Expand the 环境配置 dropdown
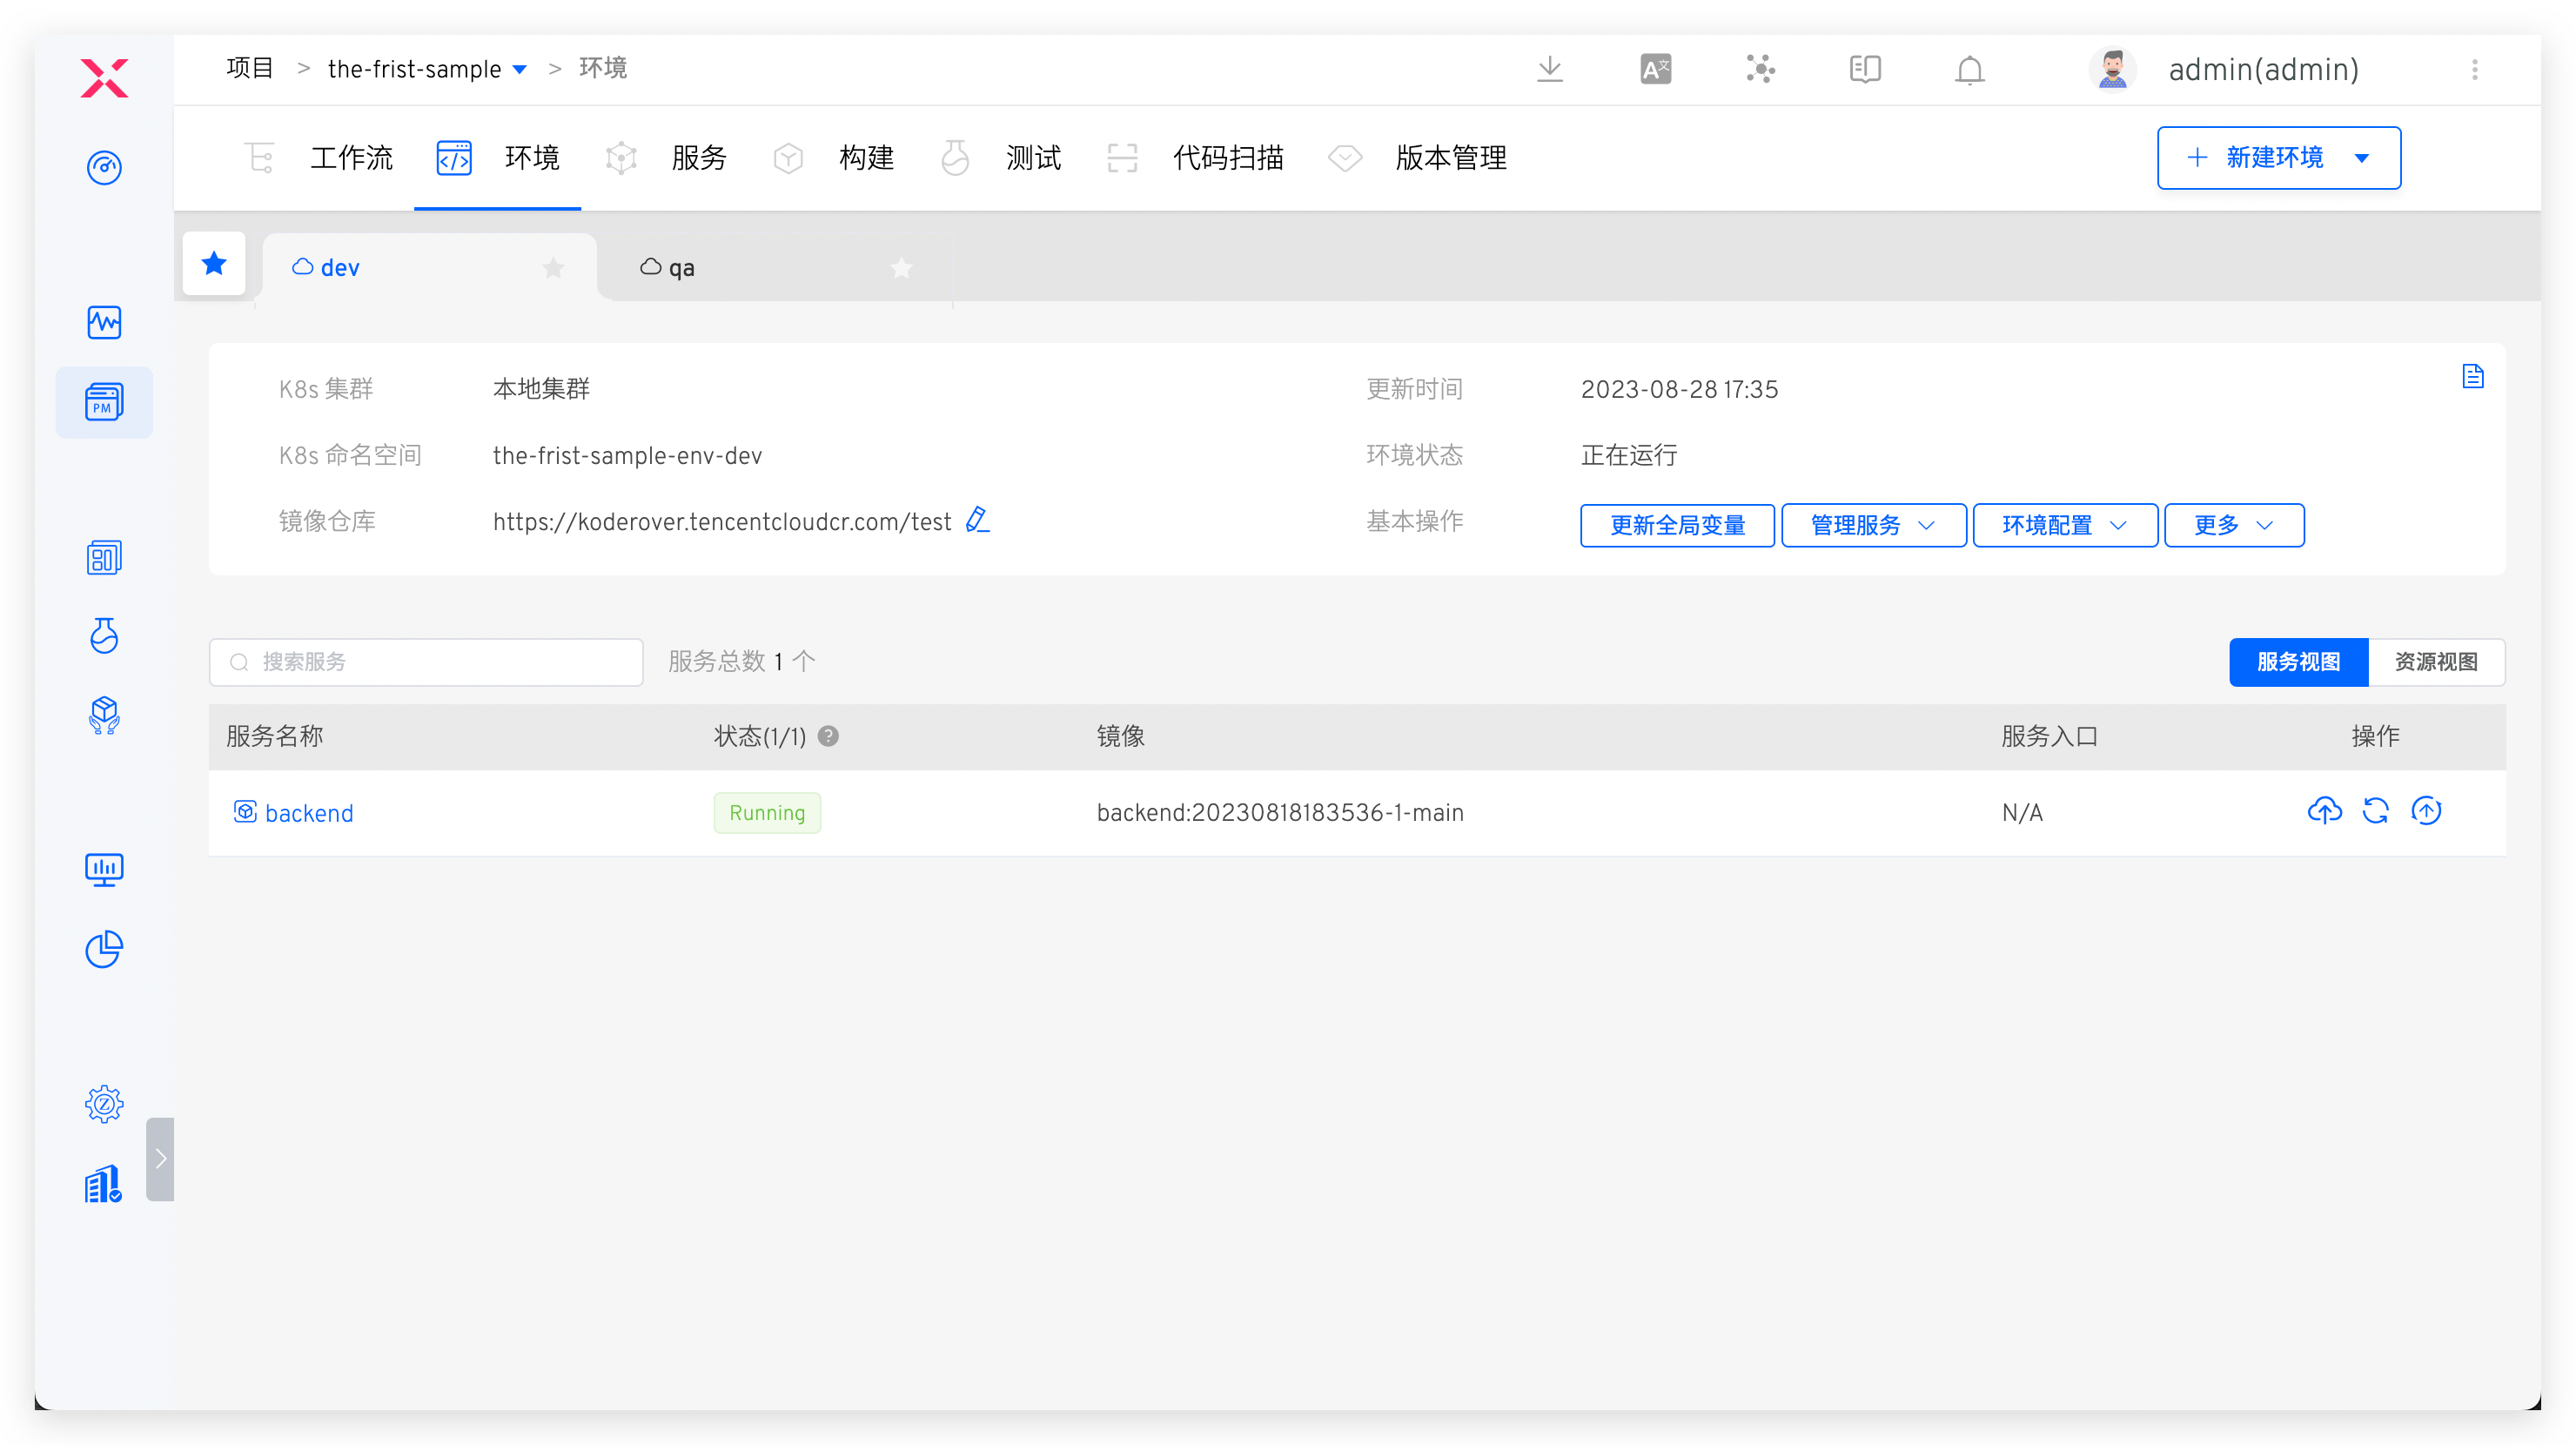Viewport: 2576px width, 1445px height. [x=2064, y=525]
